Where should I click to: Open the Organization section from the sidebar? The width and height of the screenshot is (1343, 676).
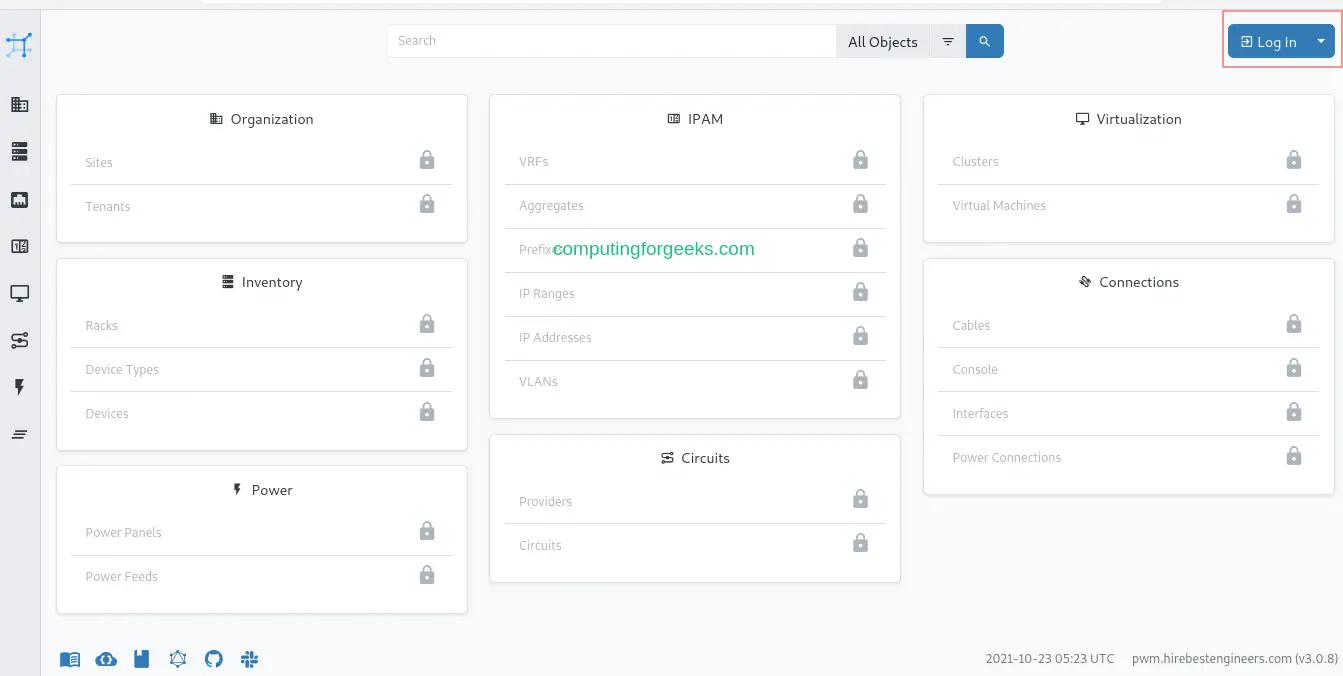[19, 104]
